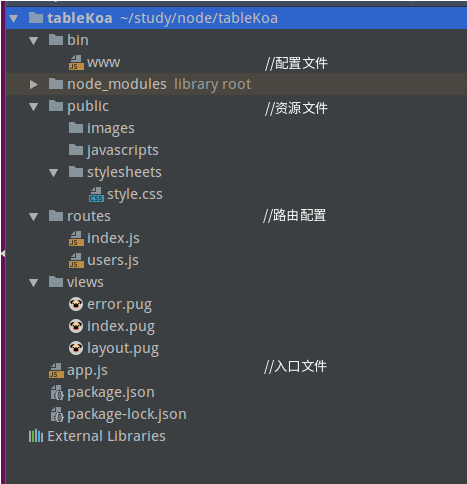Click the public folder icon
467x484 pixels.
pyautogui.click(x=56, y=106)
